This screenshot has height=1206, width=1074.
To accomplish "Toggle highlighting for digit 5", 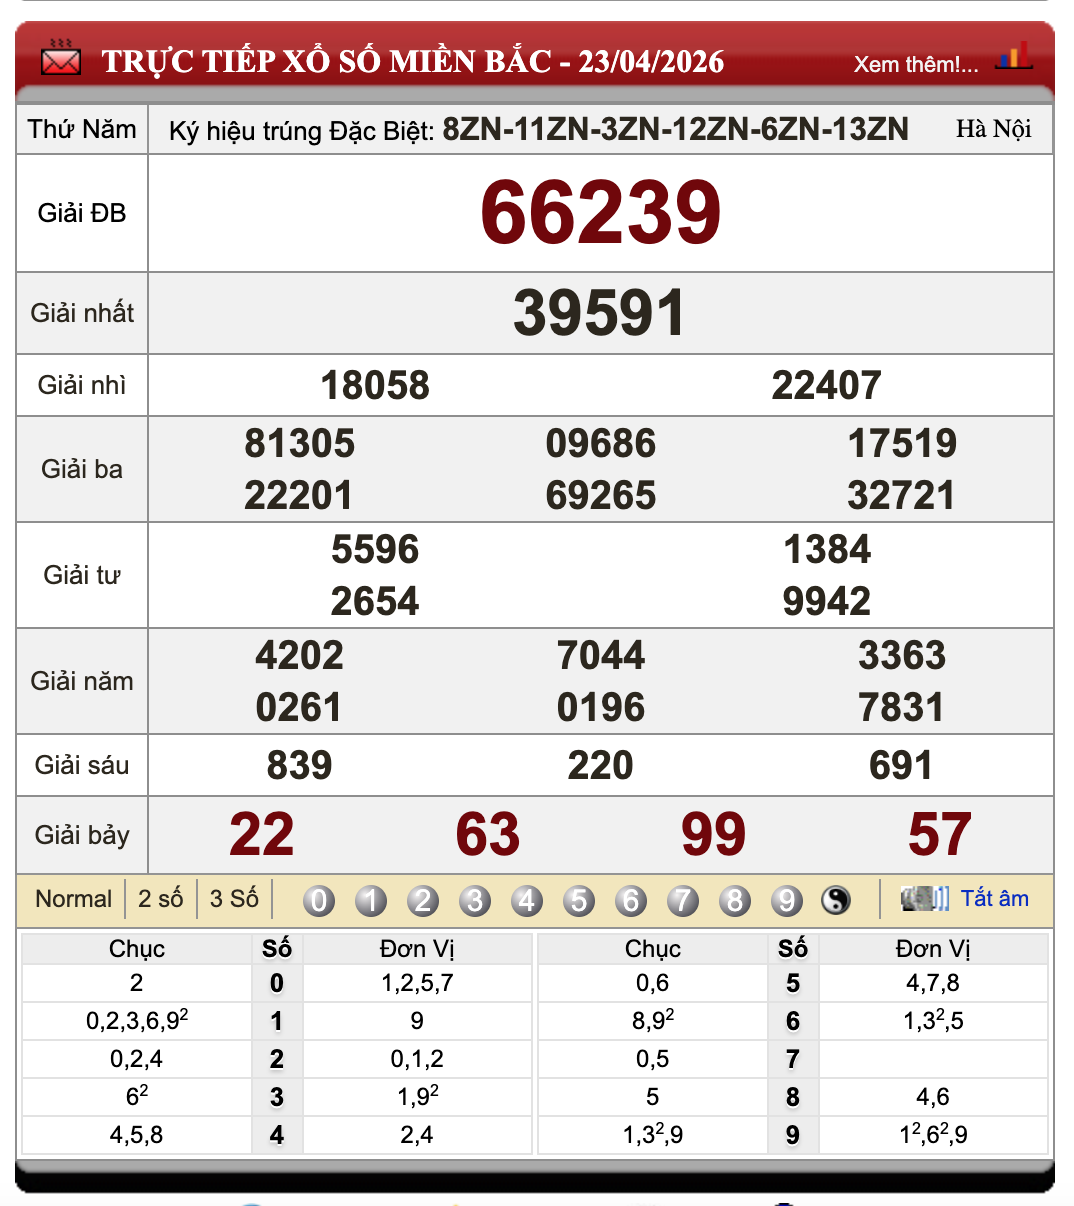I will (578, 900).
